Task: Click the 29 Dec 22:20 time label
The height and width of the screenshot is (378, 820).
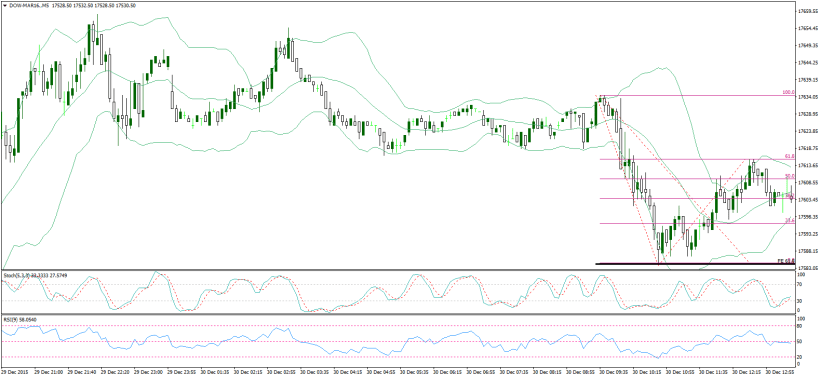Action: 116,373
